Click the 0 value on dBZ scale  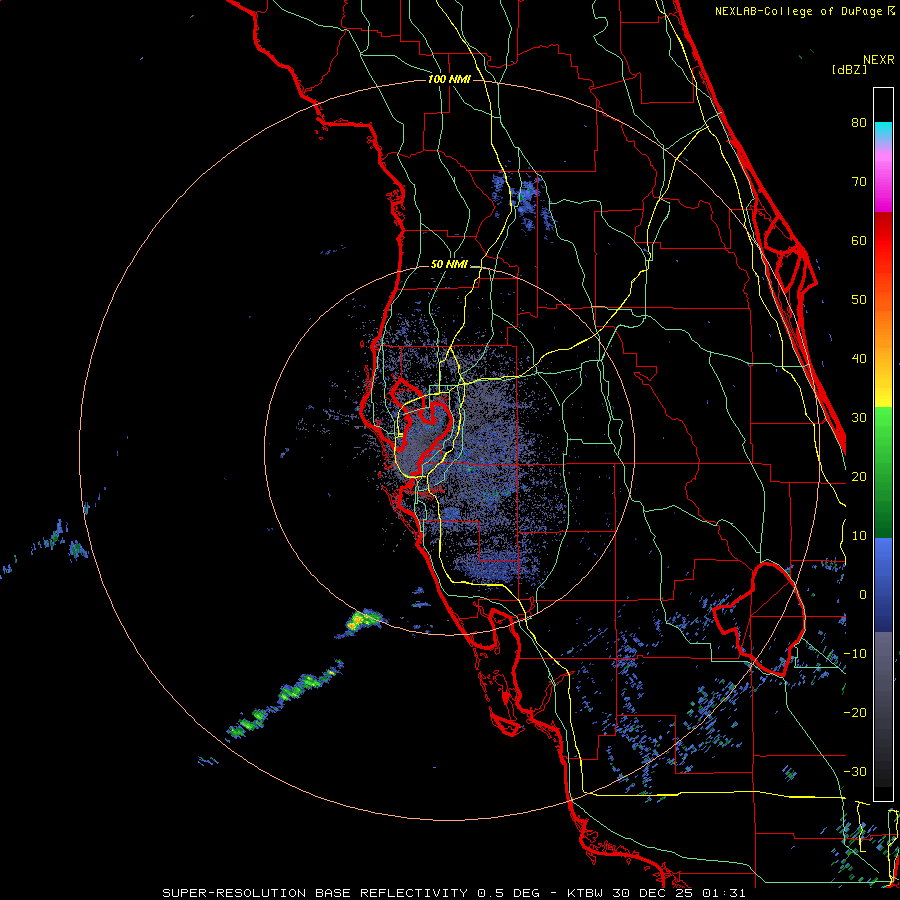[863, 595]
